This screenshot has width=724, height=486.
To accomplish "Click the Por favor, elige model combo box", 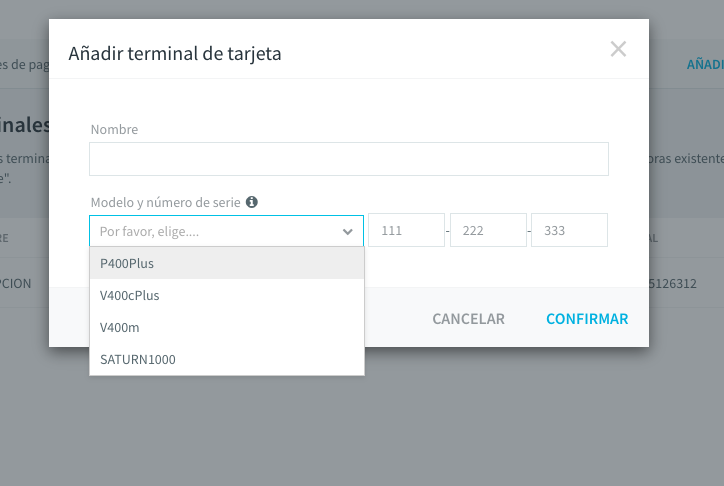I will [x=226, y=231].
